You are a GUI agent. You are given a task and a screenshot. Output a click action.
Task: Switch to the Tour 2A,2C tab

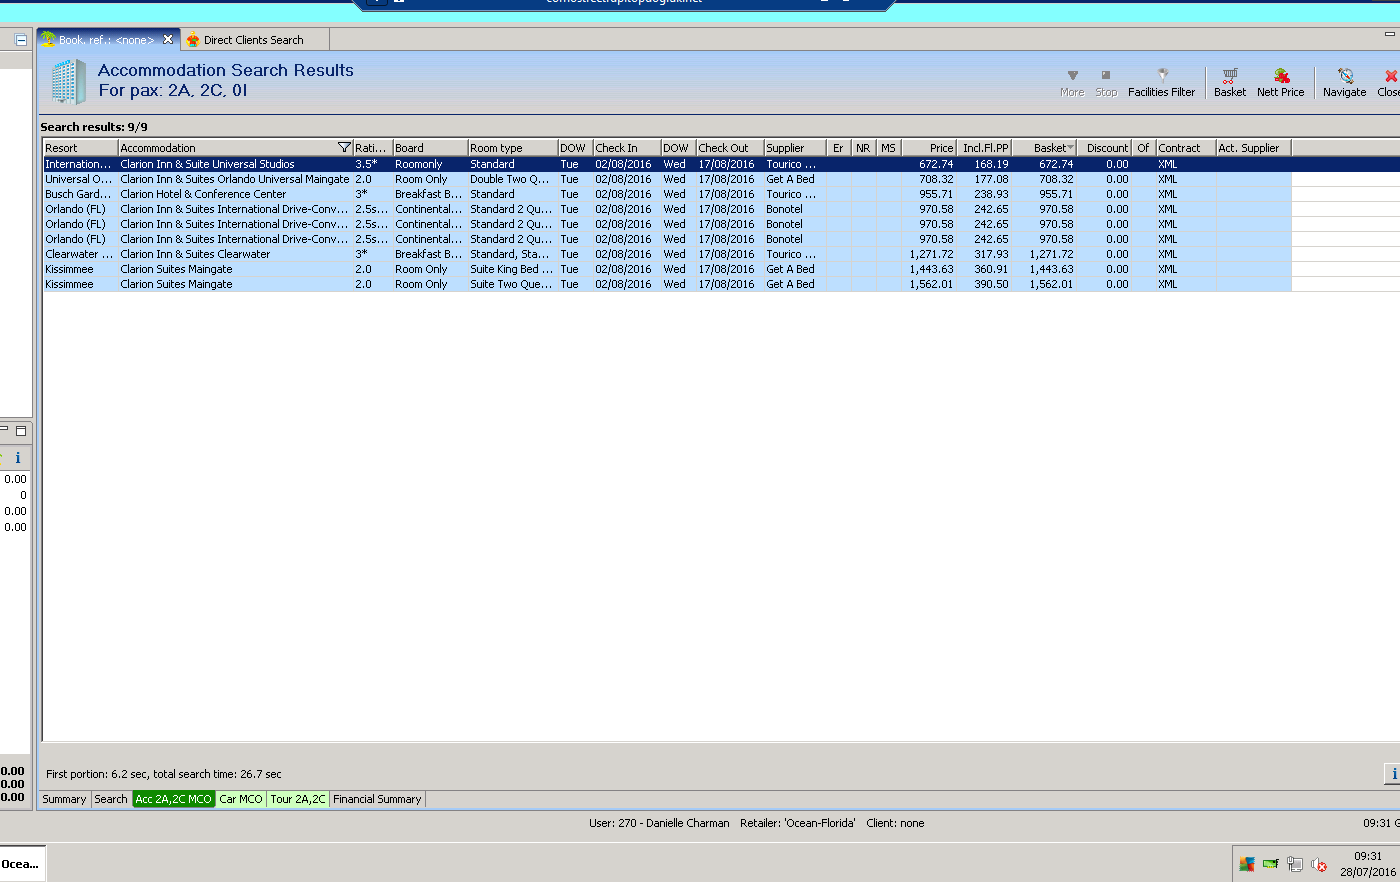click(298, 799)
